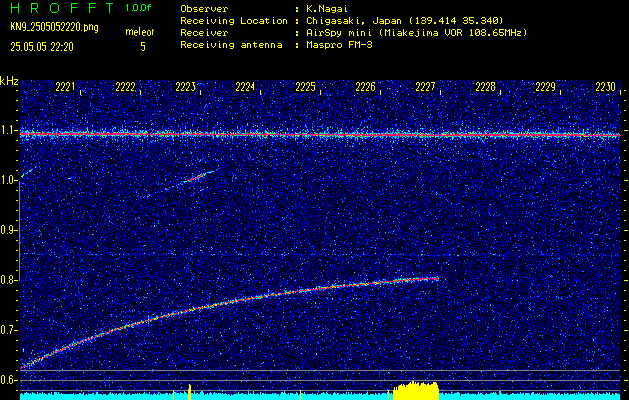The image size is (629, 400).
Task: Click the horizontal carrier line at 1.1 kHz
Action: [x=320, y=134]
